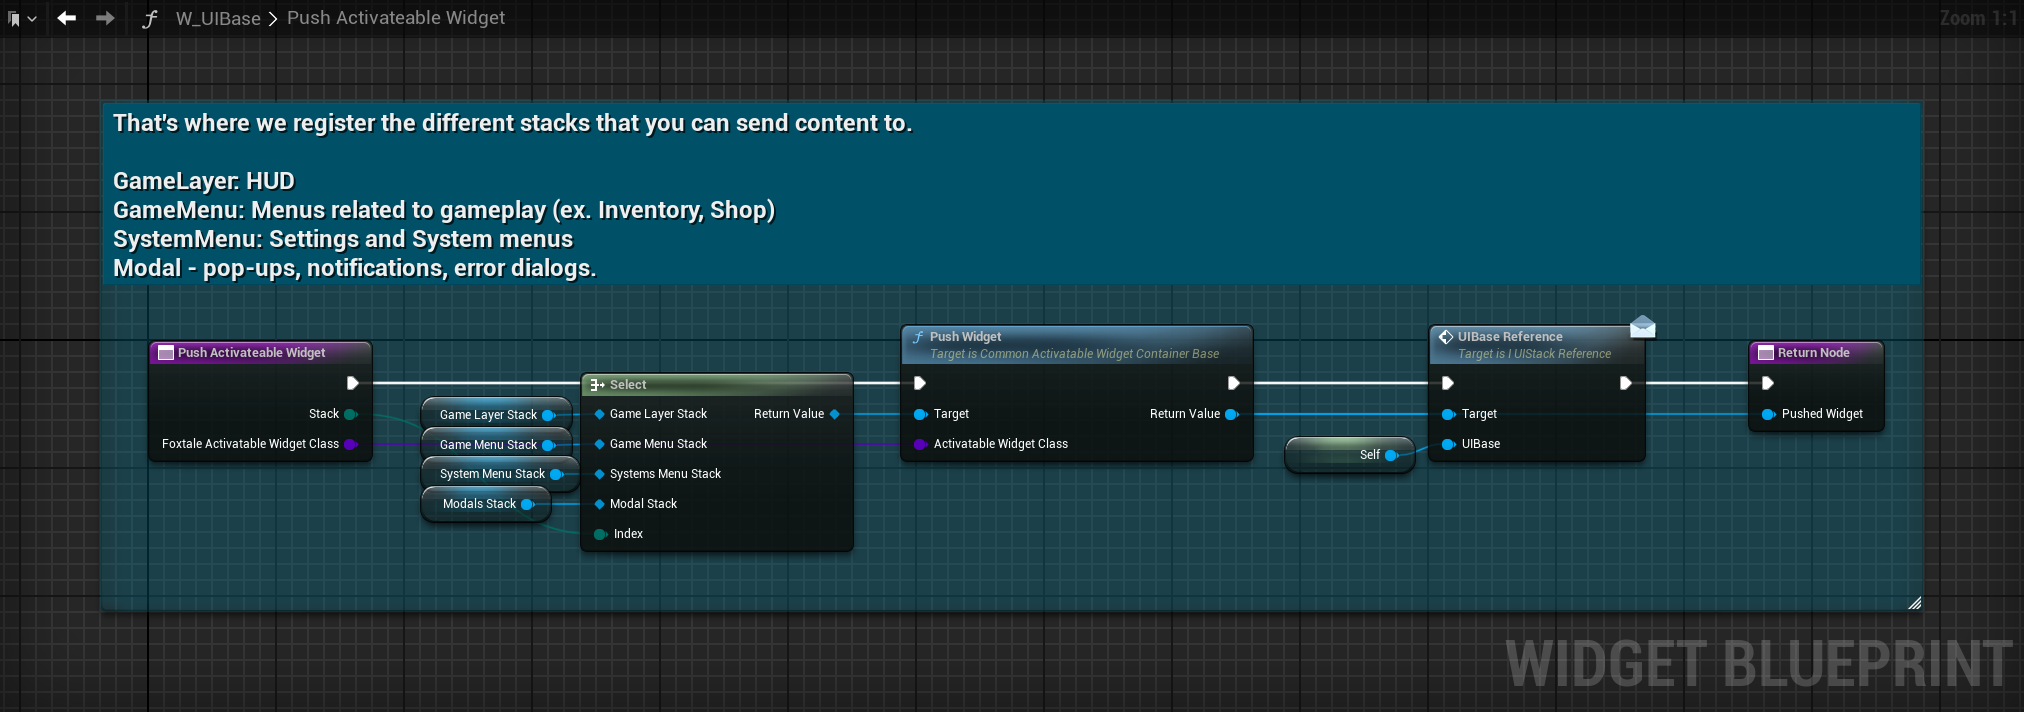This screenshot has width=2024, height=712.
Task: Click the Stack output pin on entry node
Action: 351,414
